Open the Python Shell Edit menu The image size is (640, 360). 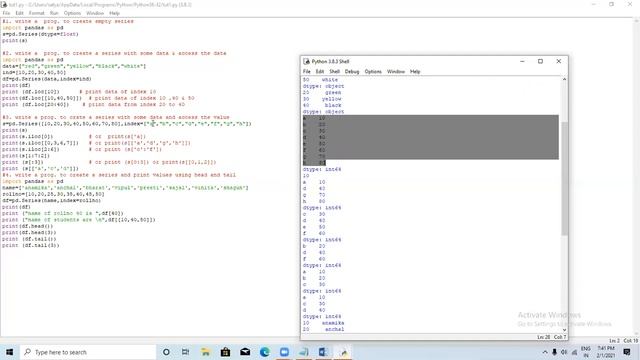[320, 71]
